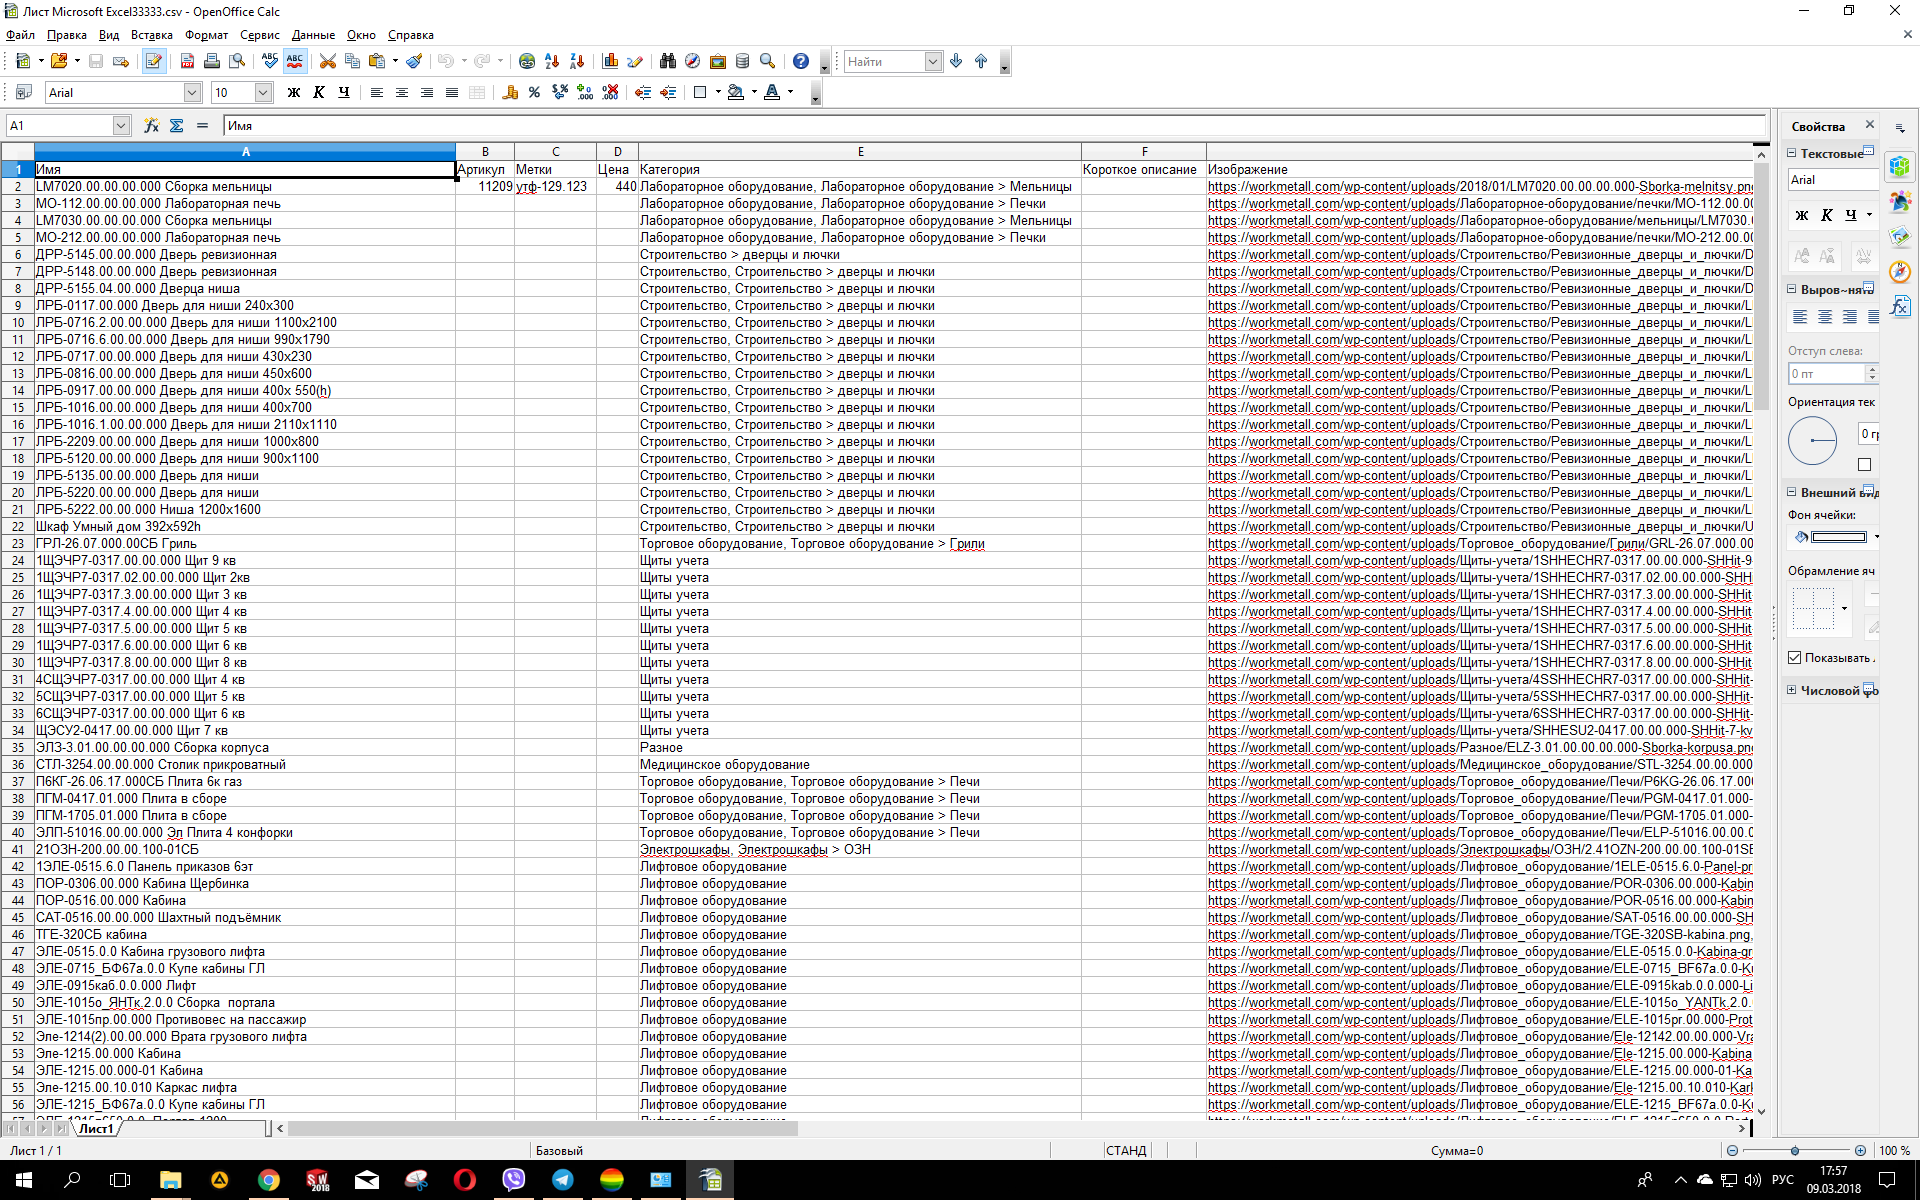Open the Font Color dropdown arrow
The width and height of the screenshot is (1920, 1200).
click(x=790, y=93)
